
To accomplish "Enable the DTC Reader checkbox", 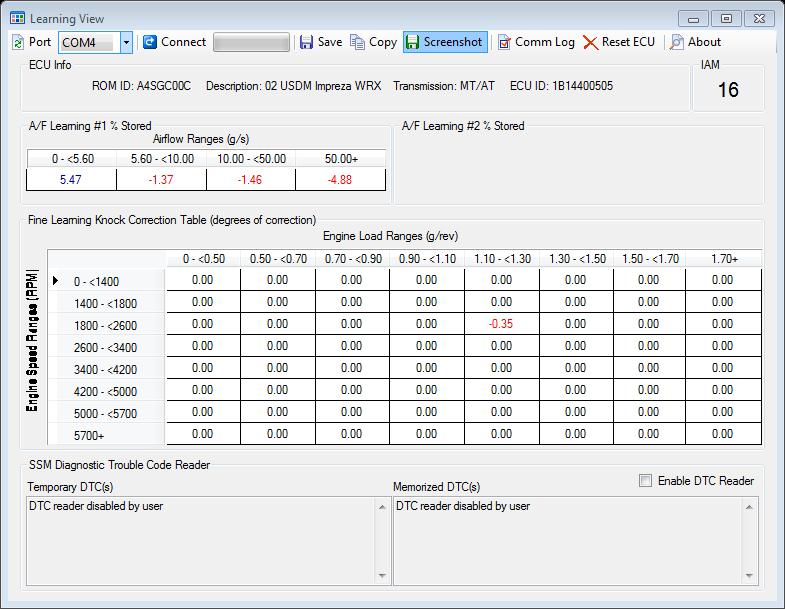I will 645,481.
